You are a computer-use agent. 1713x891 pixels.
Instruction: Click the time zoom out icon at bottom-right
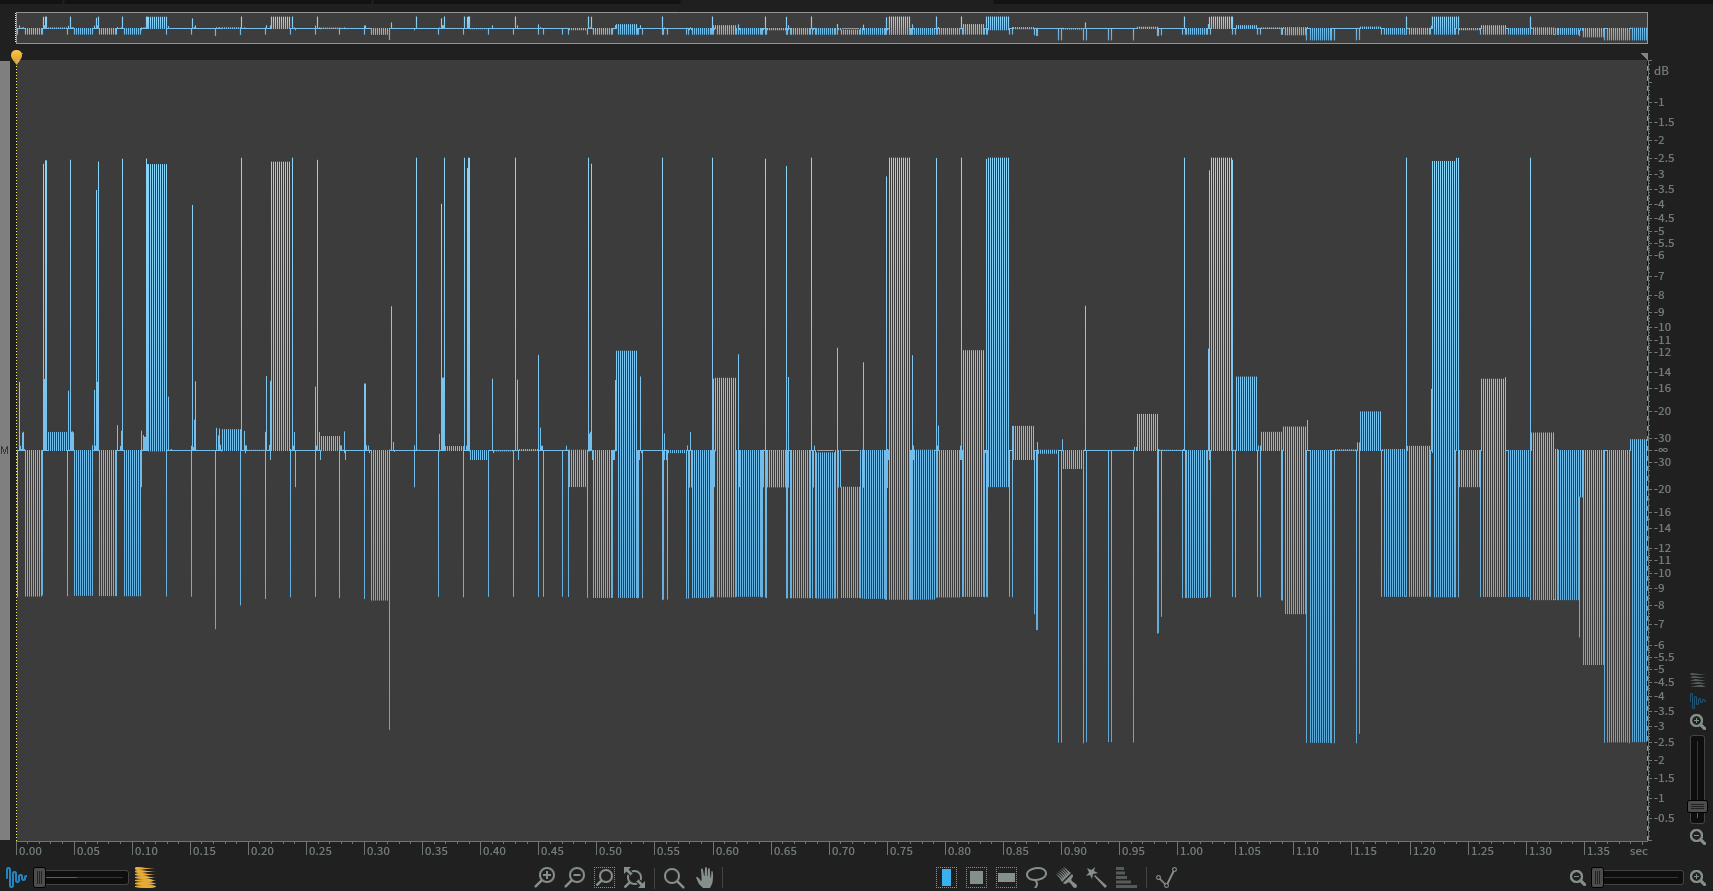[x=1577, y=878]
